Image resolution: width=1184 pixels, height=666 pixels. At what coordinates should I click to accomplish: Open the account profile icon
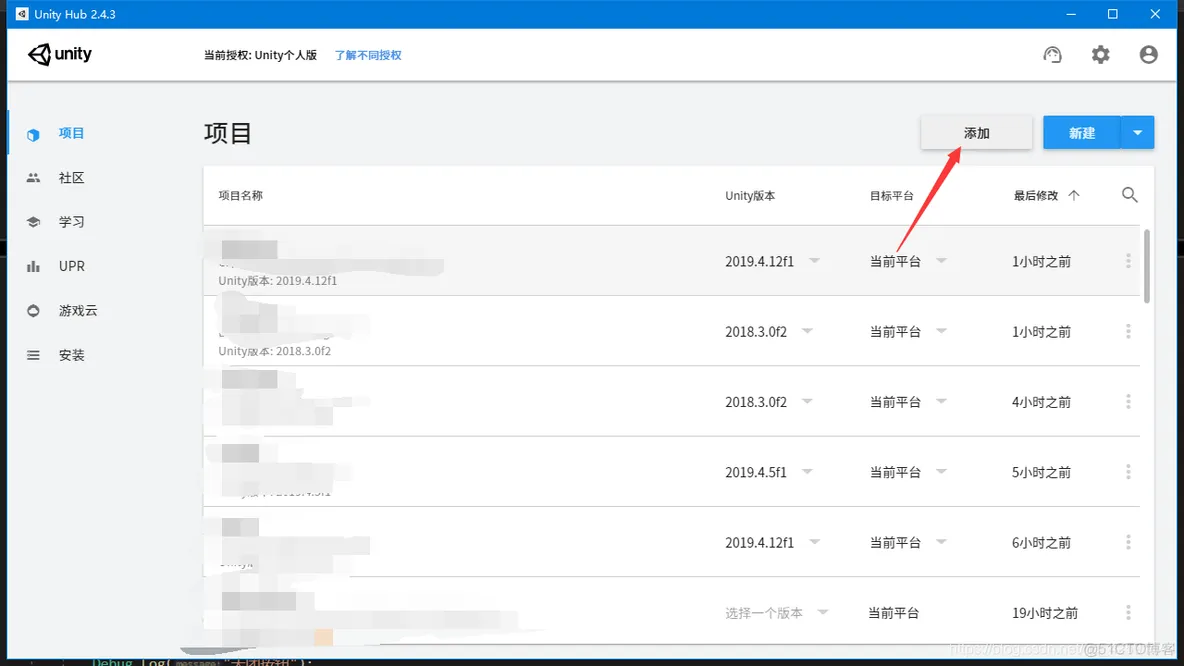click(x=1149, y=54)
